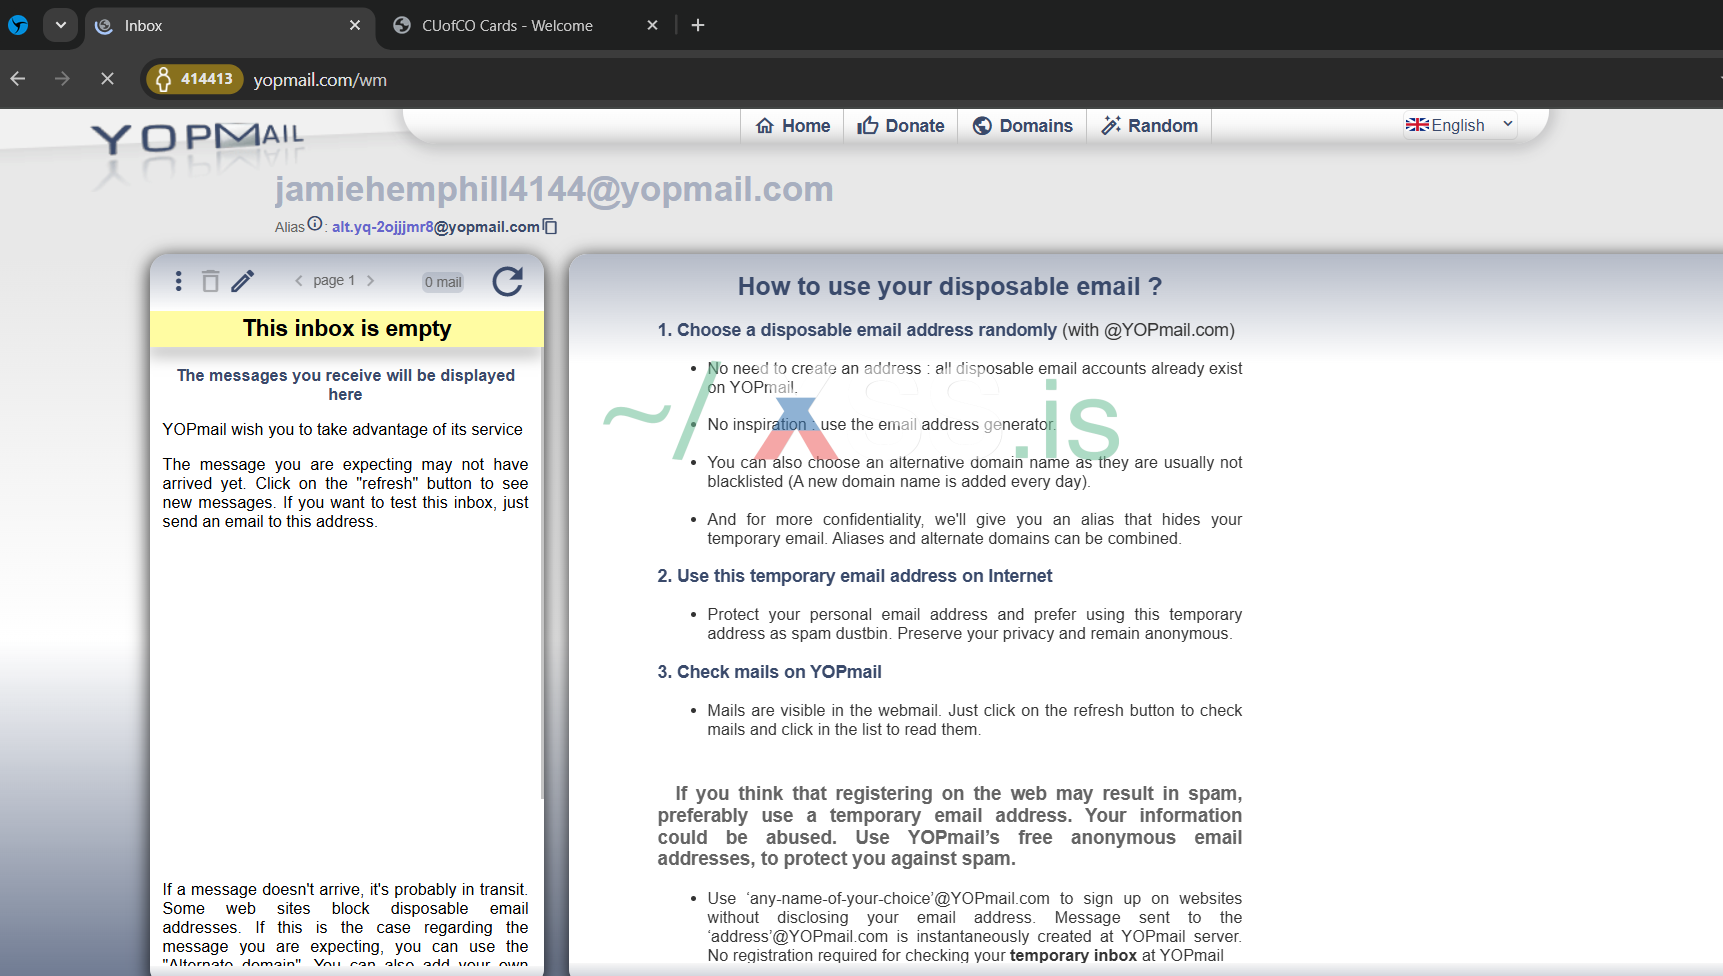The width and height of the screenshot is (1723, 976).
Task: Click '3. Check mails on YOPmail' heading
Action: (x=769, y=672)
